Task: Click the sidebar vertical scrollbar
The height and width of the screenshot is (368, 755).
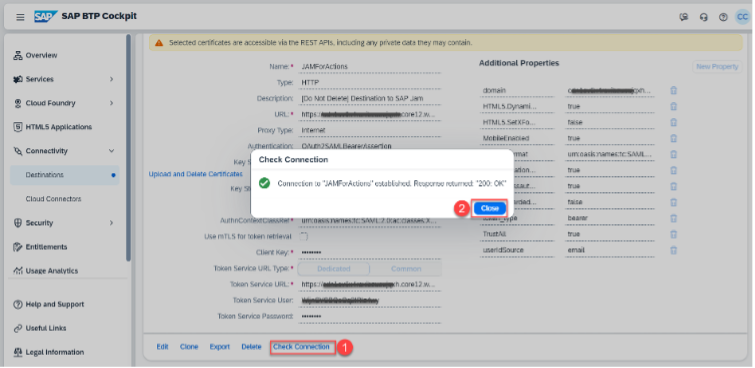Action: [128, 147]
